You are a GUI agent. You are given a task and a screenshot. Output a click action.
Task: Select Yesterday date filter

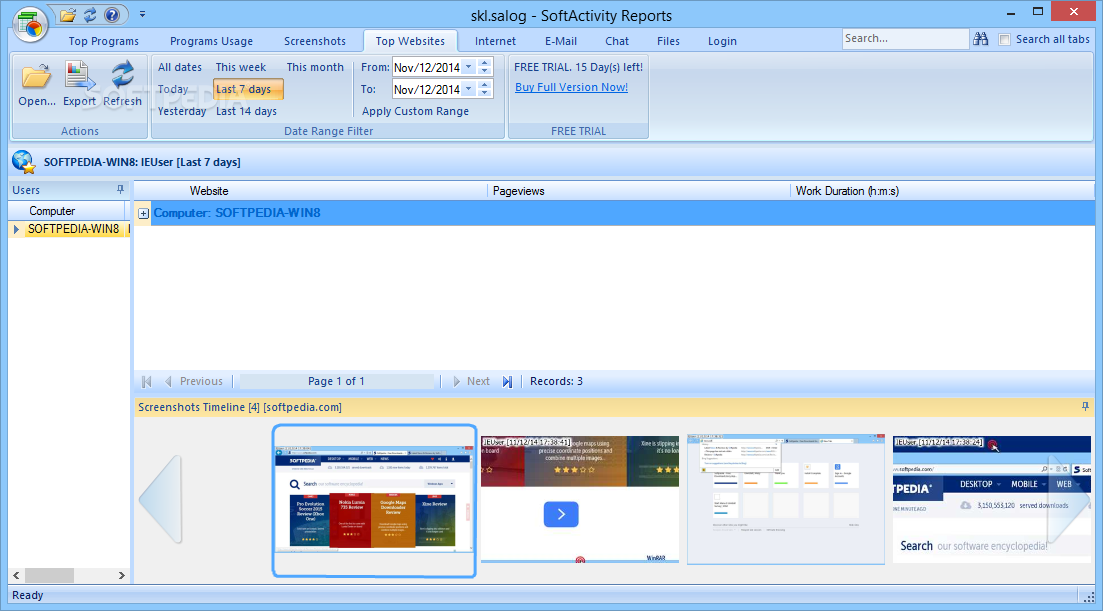click(181, 111)
